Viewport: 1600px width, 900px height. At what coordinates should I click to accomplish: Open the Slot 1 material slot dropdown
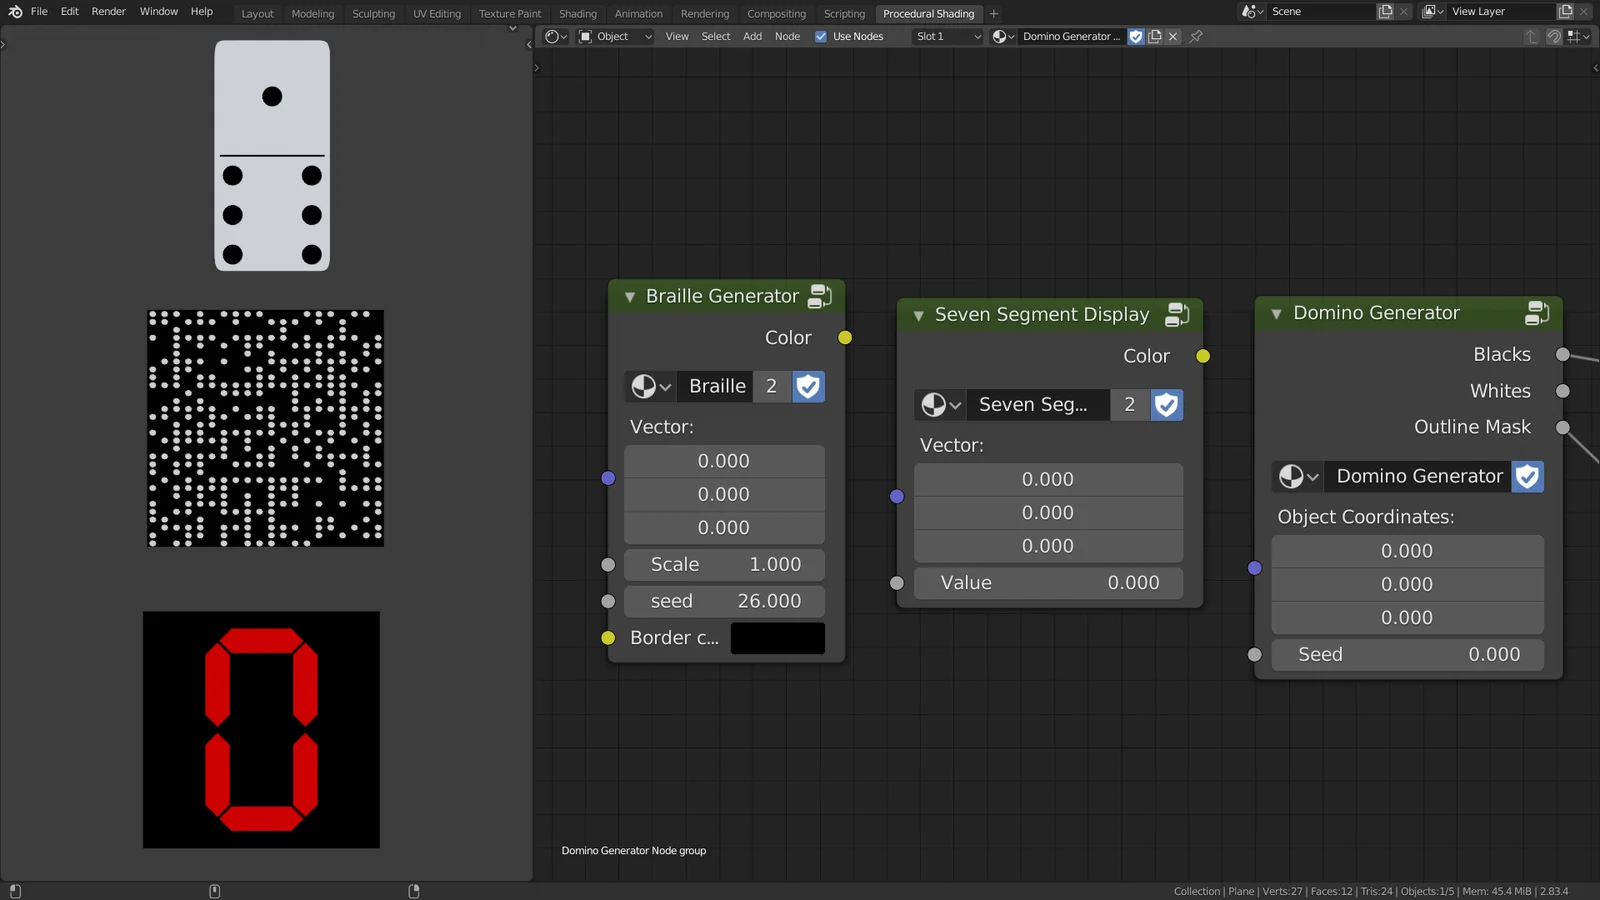pos(947,37)
